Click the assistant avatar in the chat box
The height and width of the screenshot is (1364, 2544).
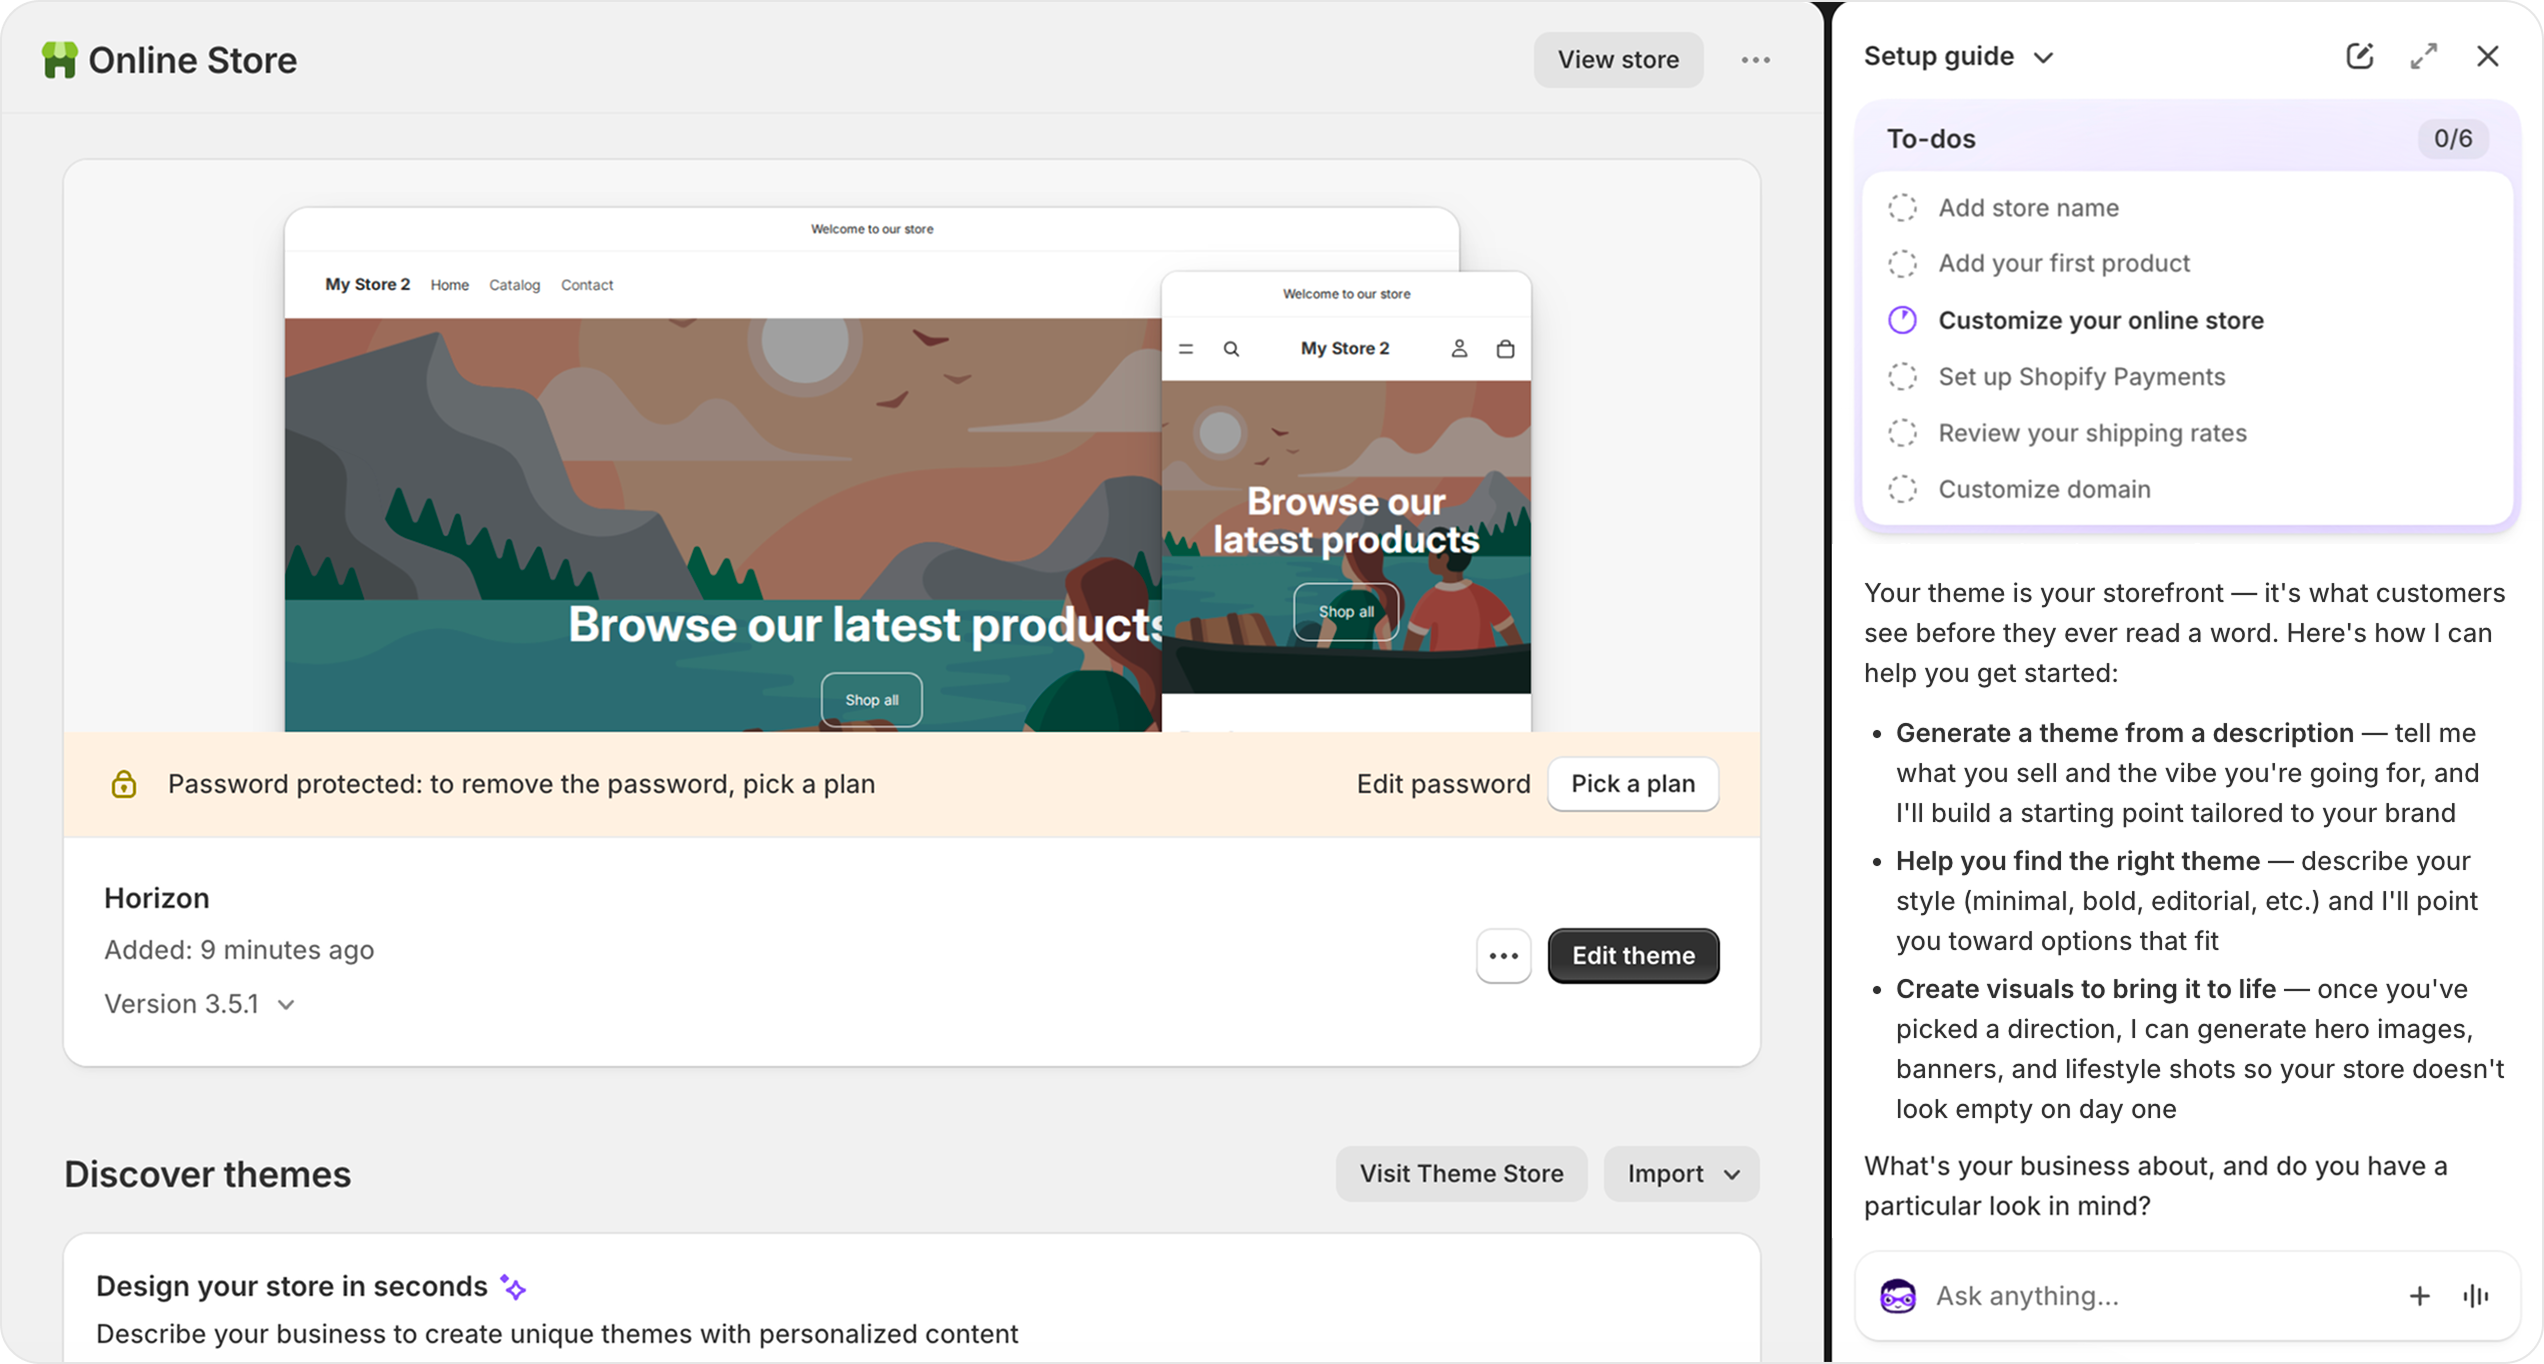pyautogui.click(x=1897, y=1296)
